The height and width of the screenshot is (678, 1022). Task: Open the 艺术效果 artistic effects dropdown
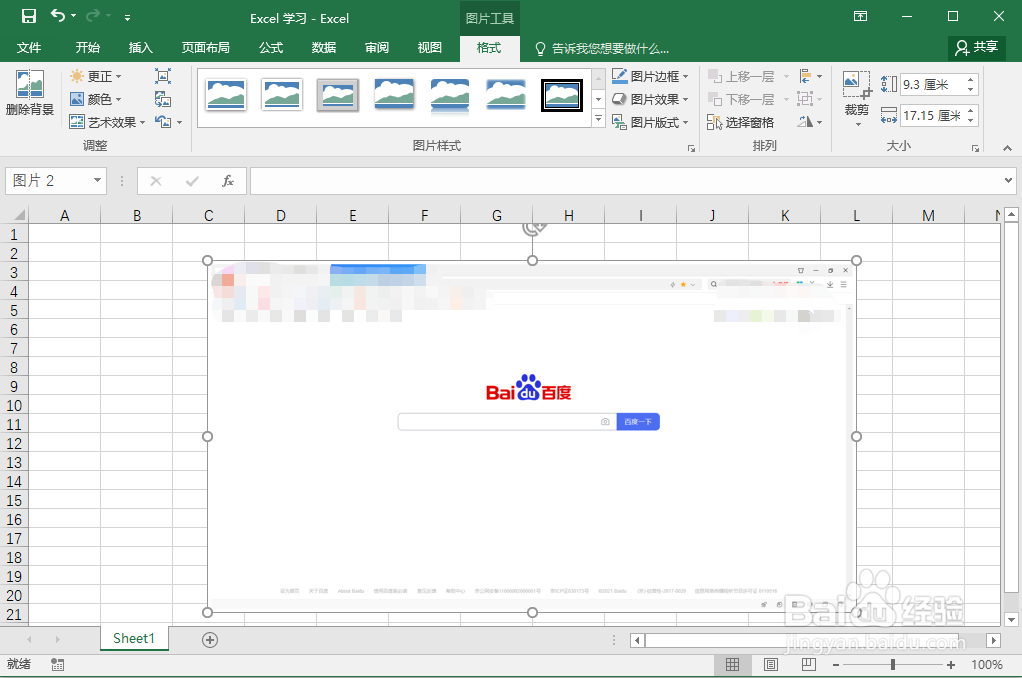point(107,122)
